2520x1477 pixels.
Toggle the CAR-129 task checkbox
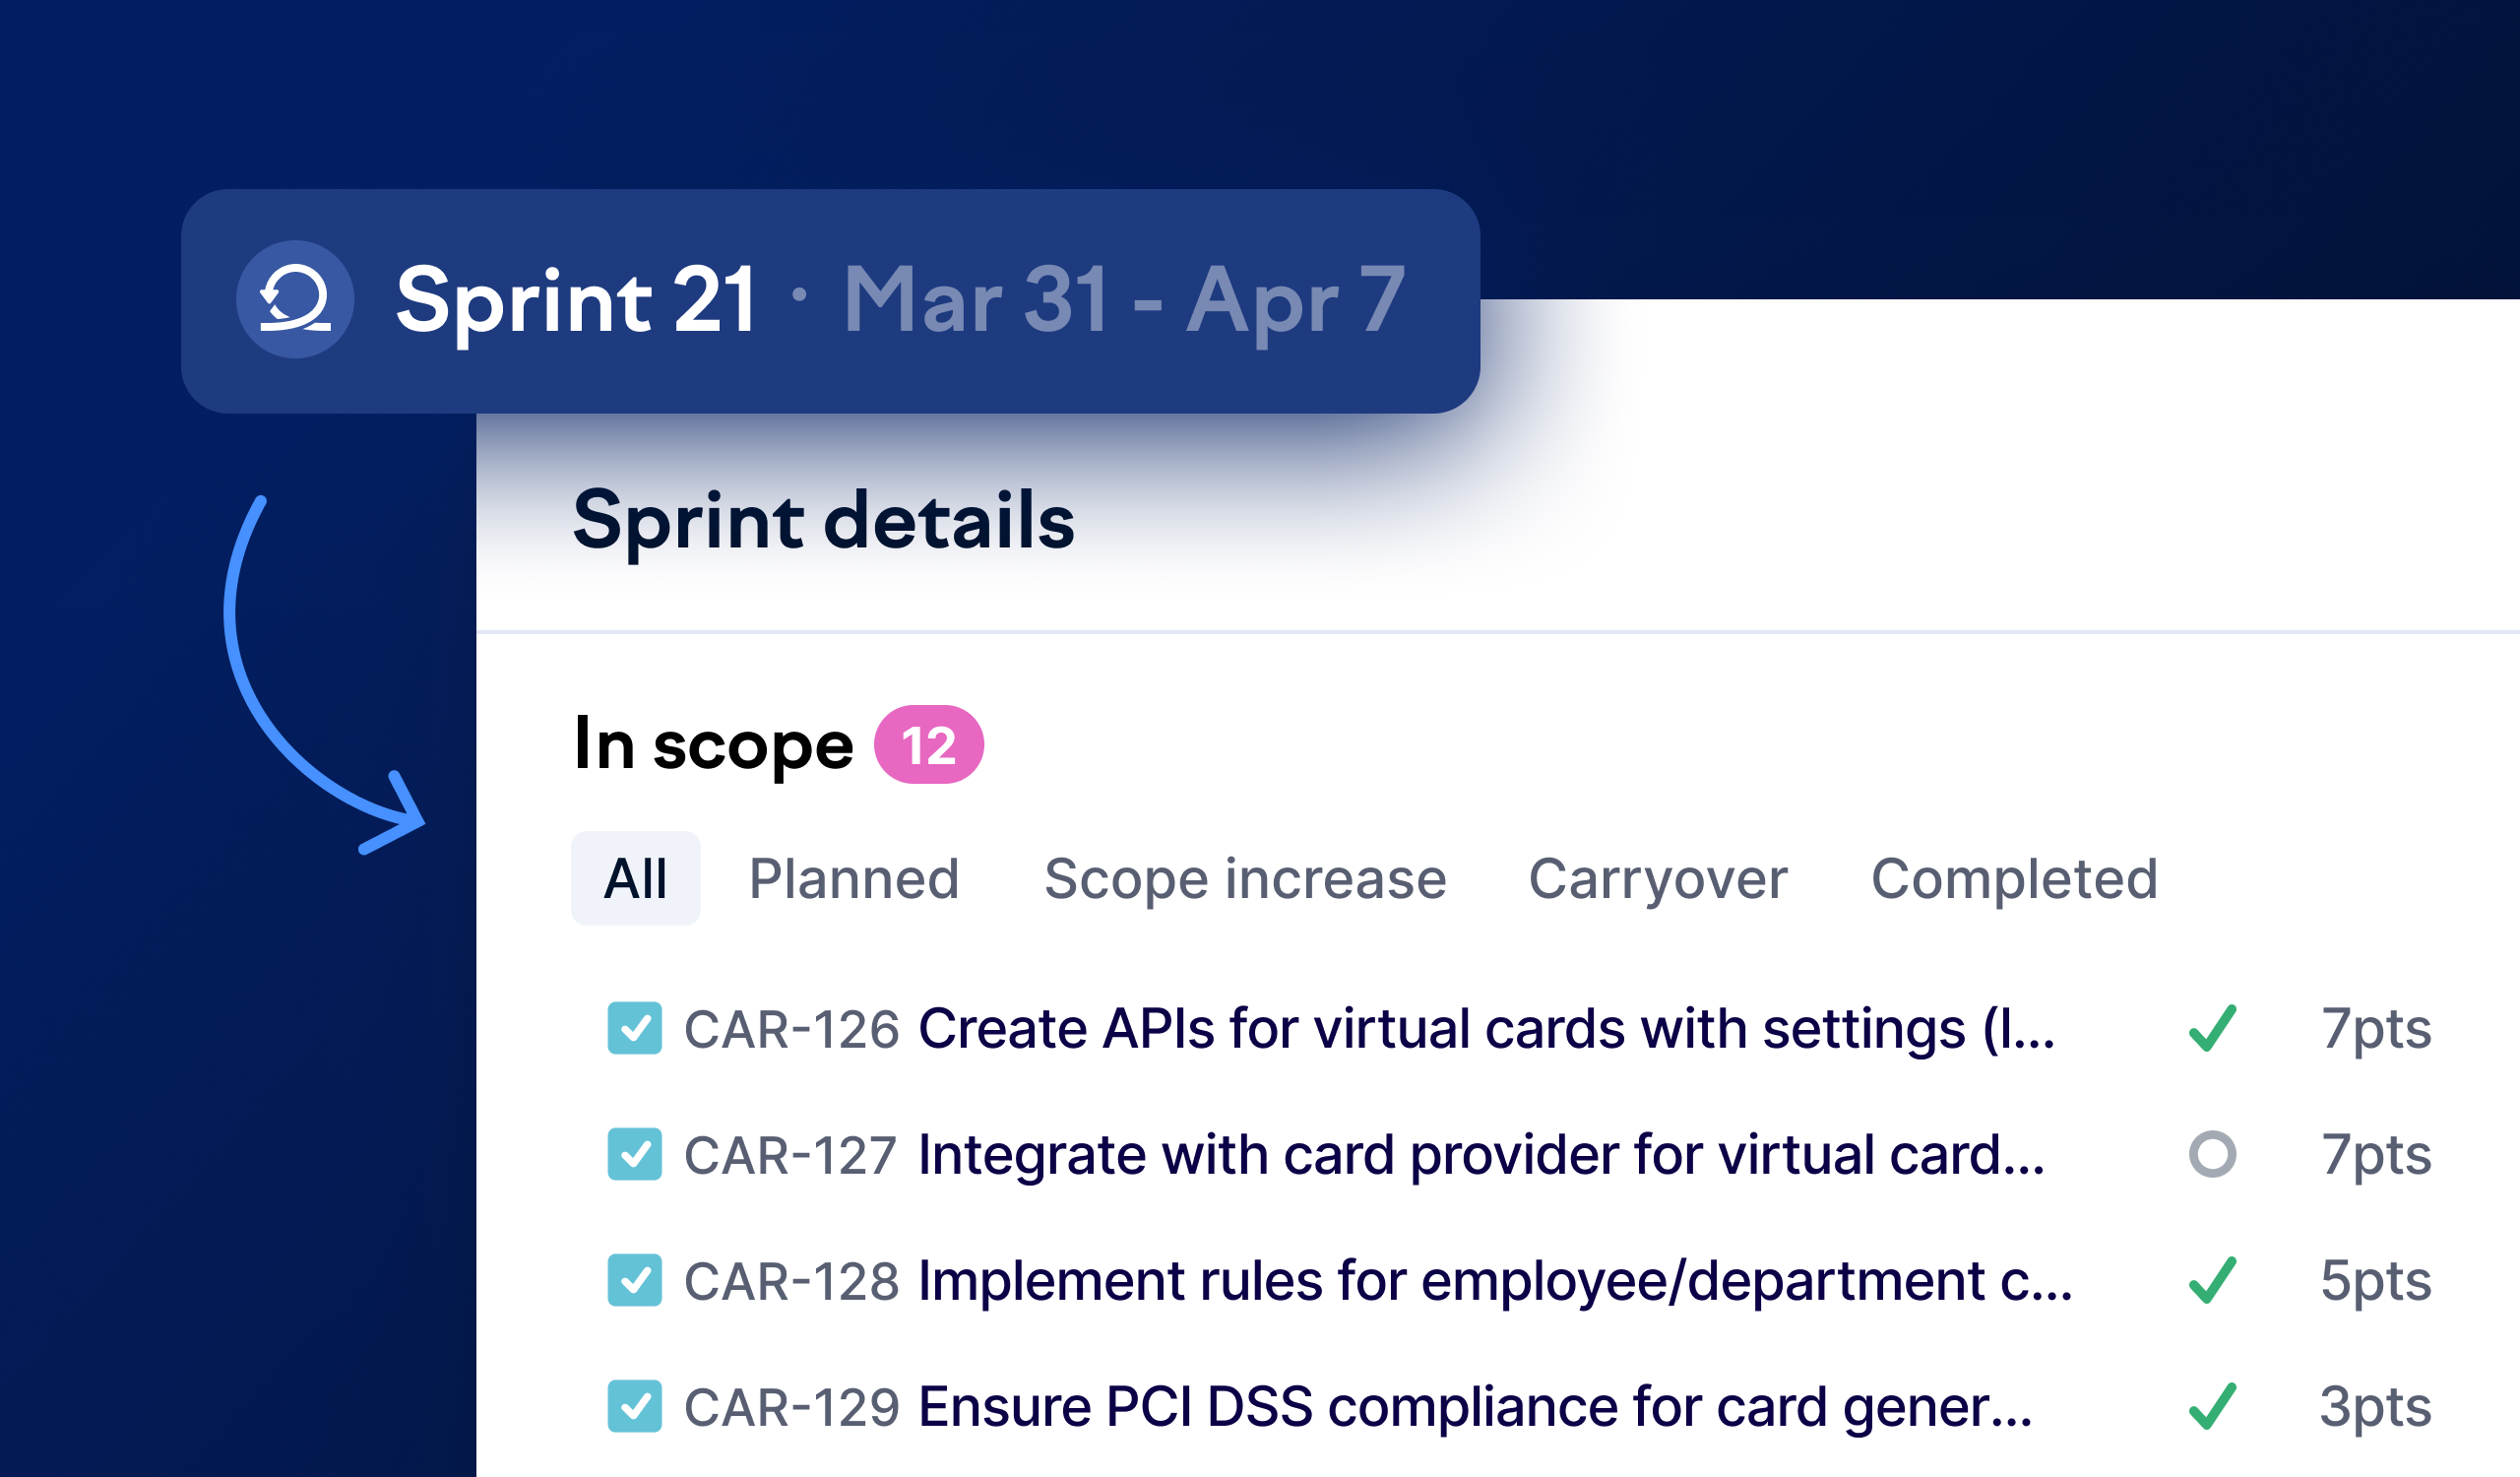[x=635, y=1406]
